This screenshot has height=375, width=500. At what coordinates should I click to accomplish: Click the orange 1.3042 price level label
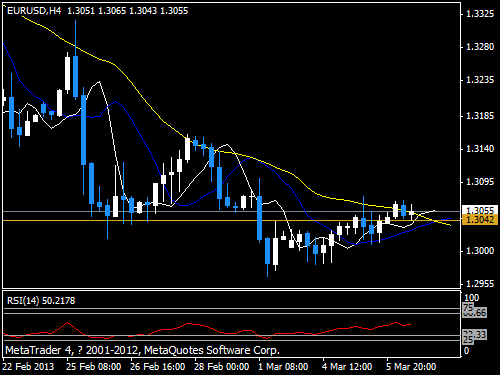point(480,219)
